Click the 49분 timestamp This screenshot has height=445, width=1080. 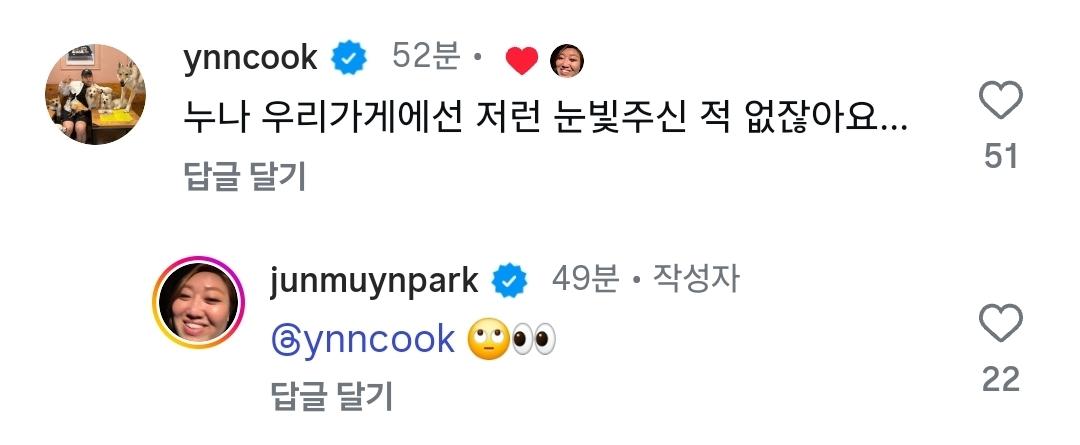pyautogui.click(x=585, y=279)
